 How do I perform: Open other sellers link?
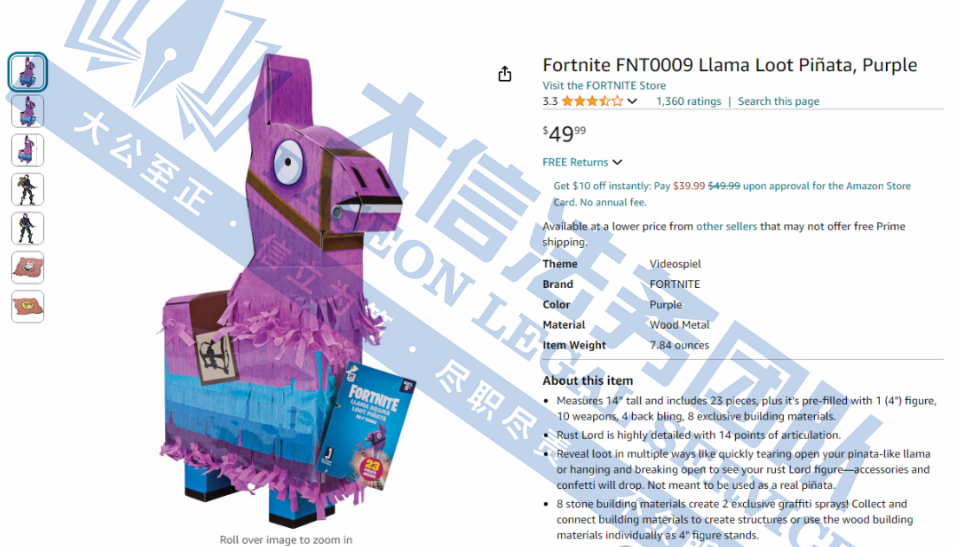(726, 226)
